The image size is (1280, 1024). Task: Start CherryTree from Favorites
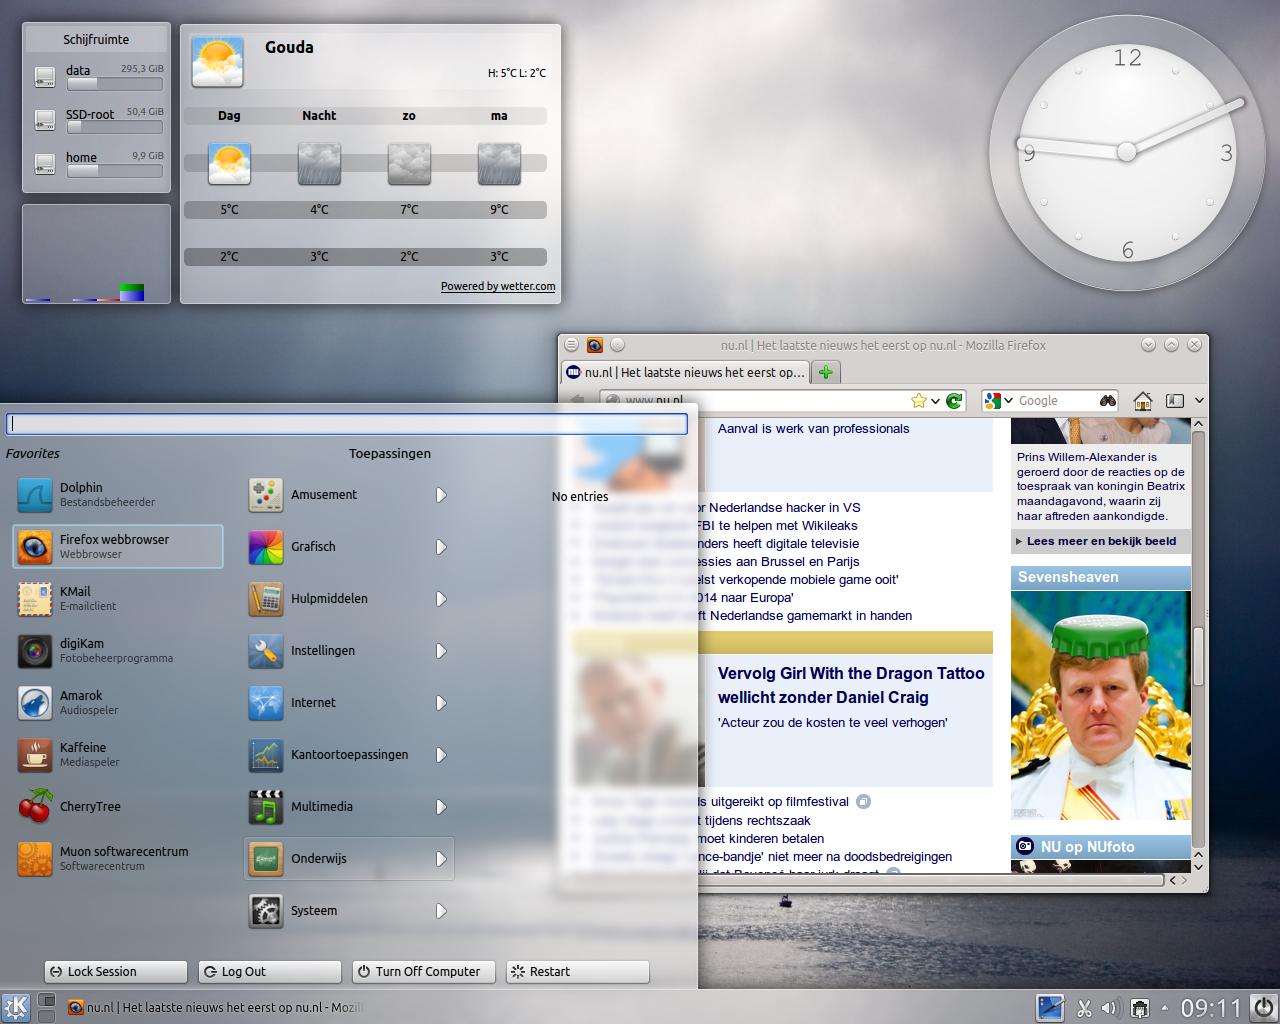pos(117,806)
